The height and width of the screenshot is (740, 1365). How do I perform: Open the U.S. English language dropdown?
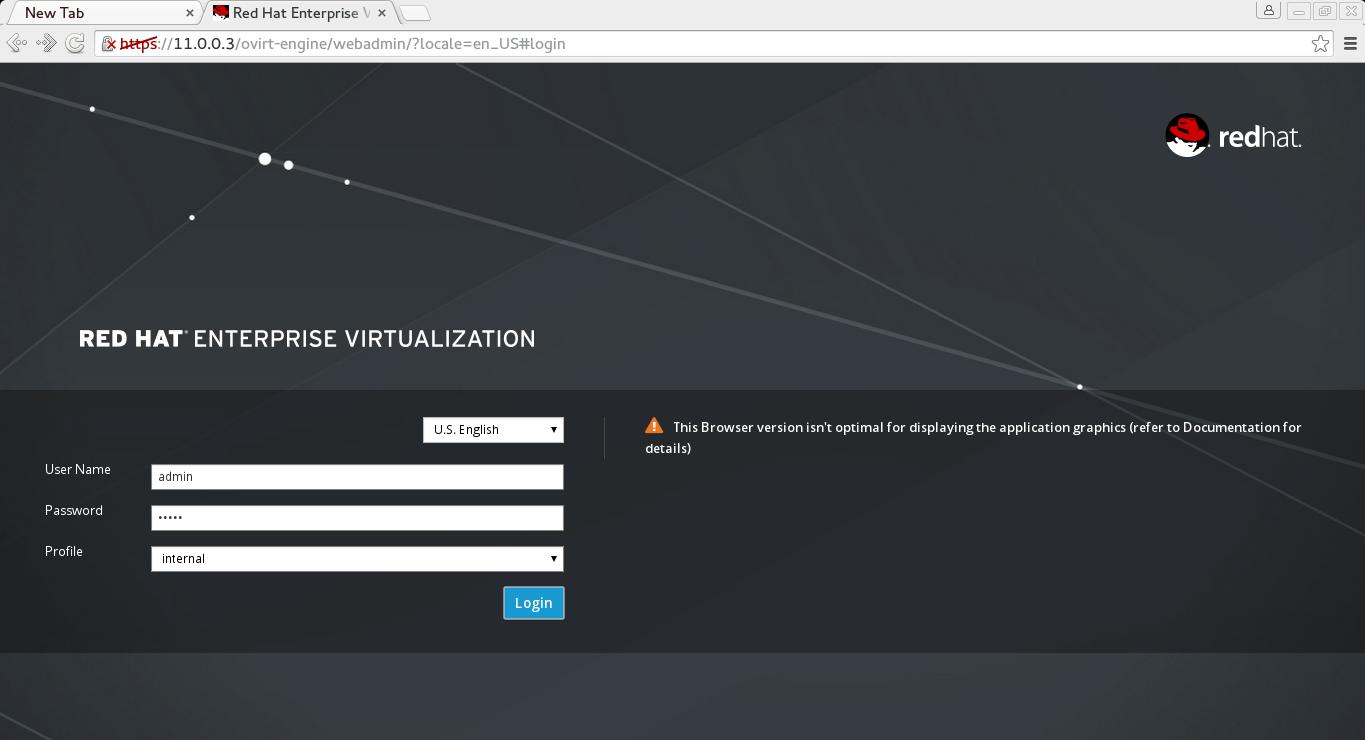click(x=493, y=430)
